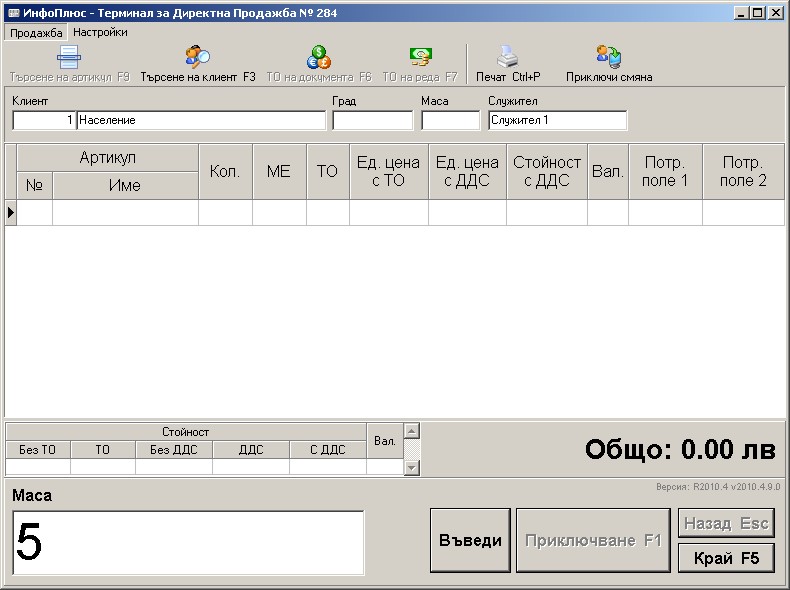Click the row discount money icon (F7)

pyautogui.click(x=421, y=57)
